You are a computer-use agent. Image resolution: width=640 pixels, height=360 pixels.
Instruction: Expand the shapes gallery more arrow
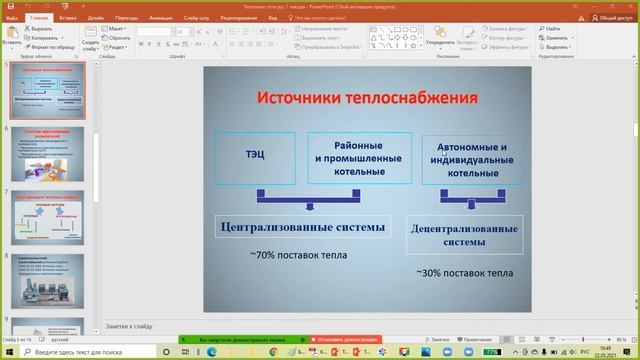click(x=421, y=46)
